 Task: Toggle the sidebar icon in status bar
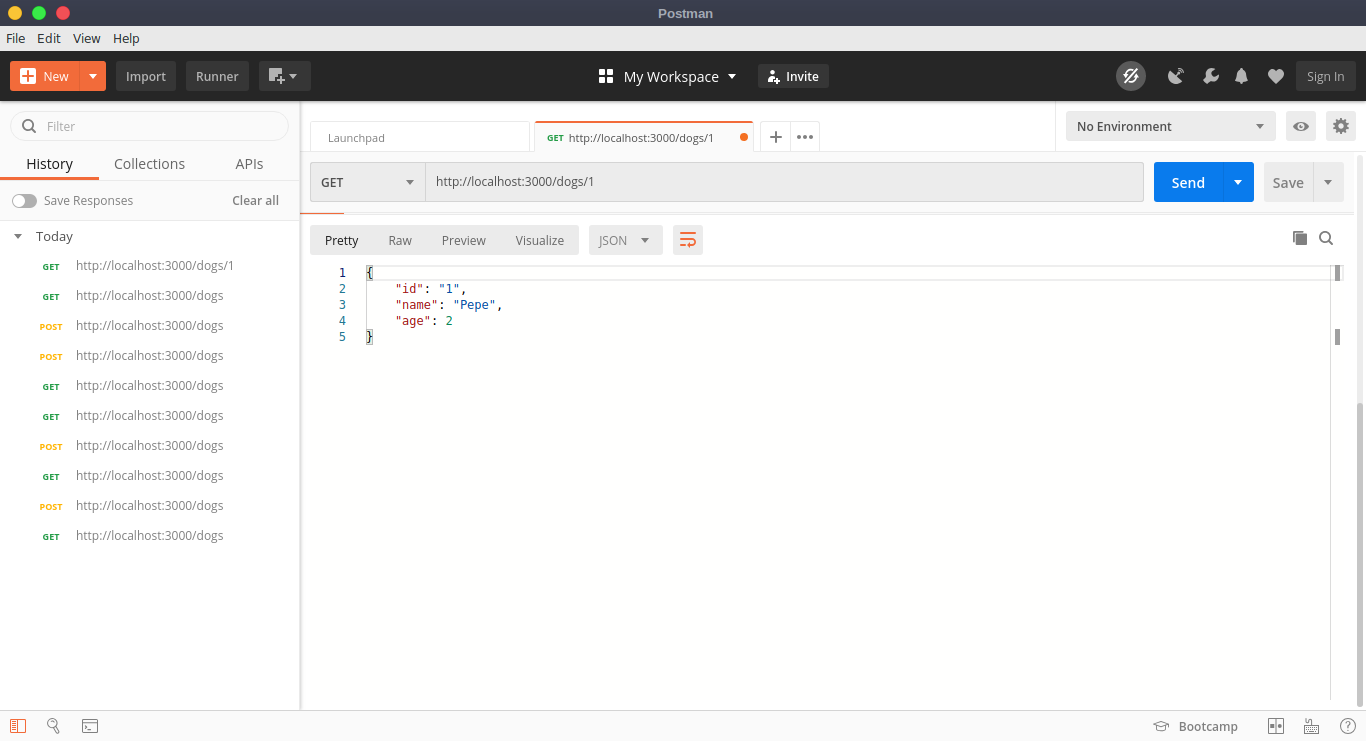pos(18,726)
